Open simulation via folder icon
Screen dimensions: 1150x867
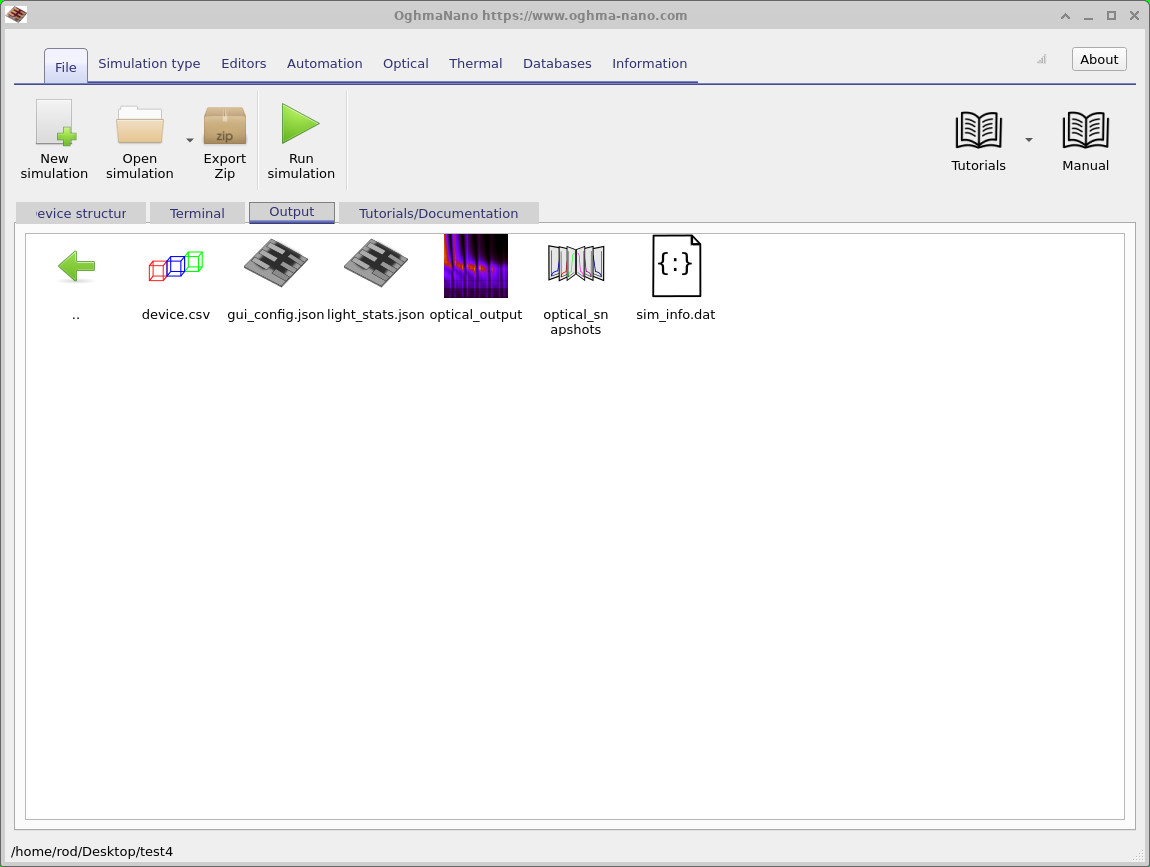pos(139,125)
